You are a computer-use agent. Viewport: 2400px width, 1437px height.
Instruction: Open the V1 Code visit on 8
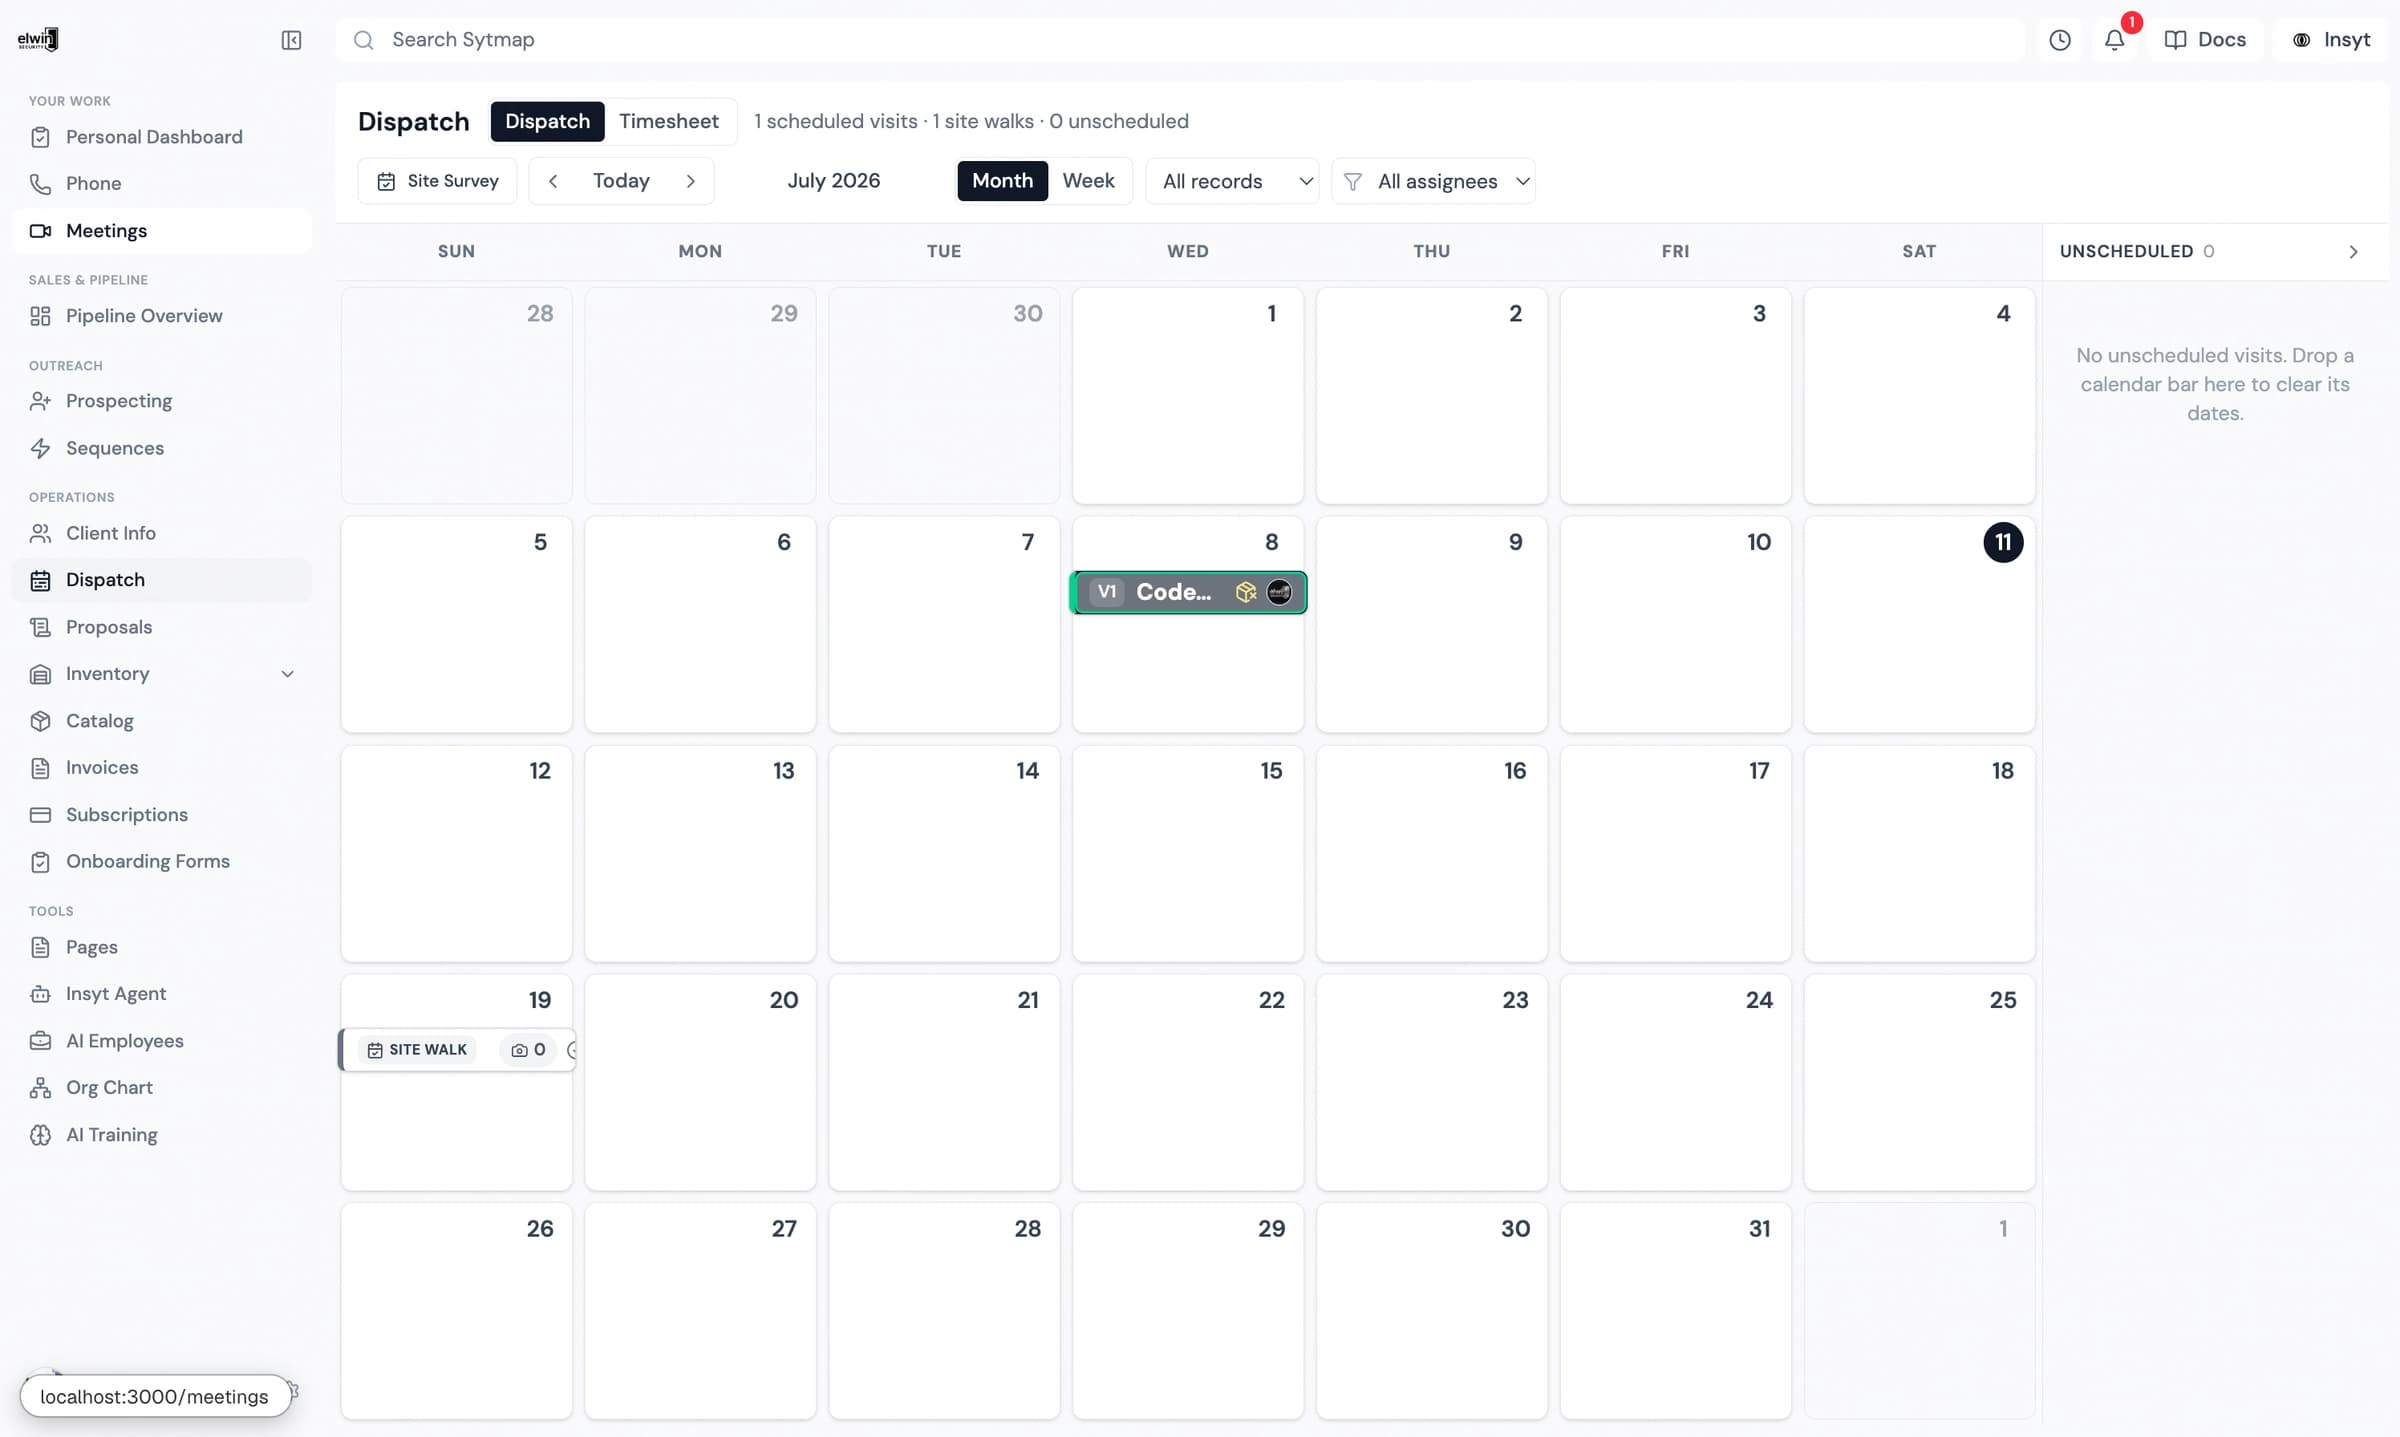tap(1189, 592)
